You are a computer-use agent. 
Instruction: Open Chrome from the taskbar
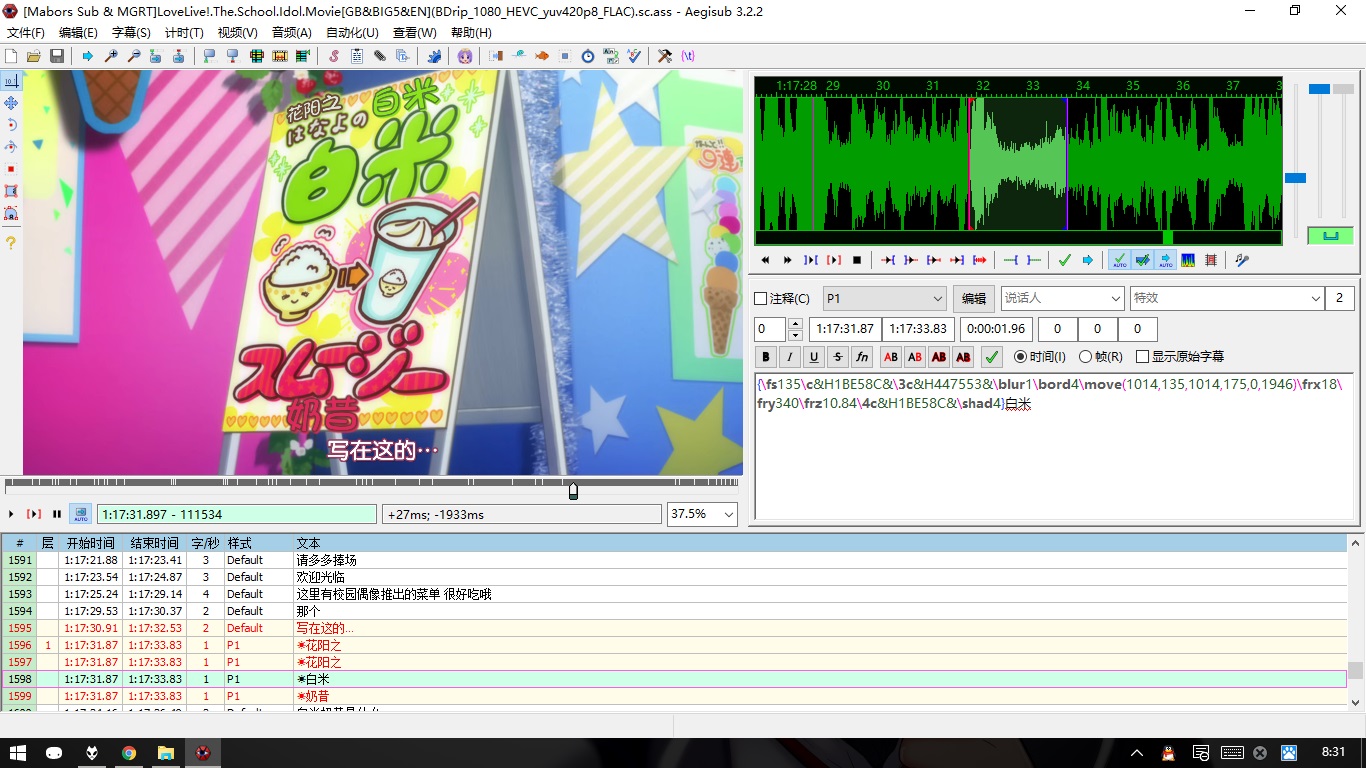129,753
